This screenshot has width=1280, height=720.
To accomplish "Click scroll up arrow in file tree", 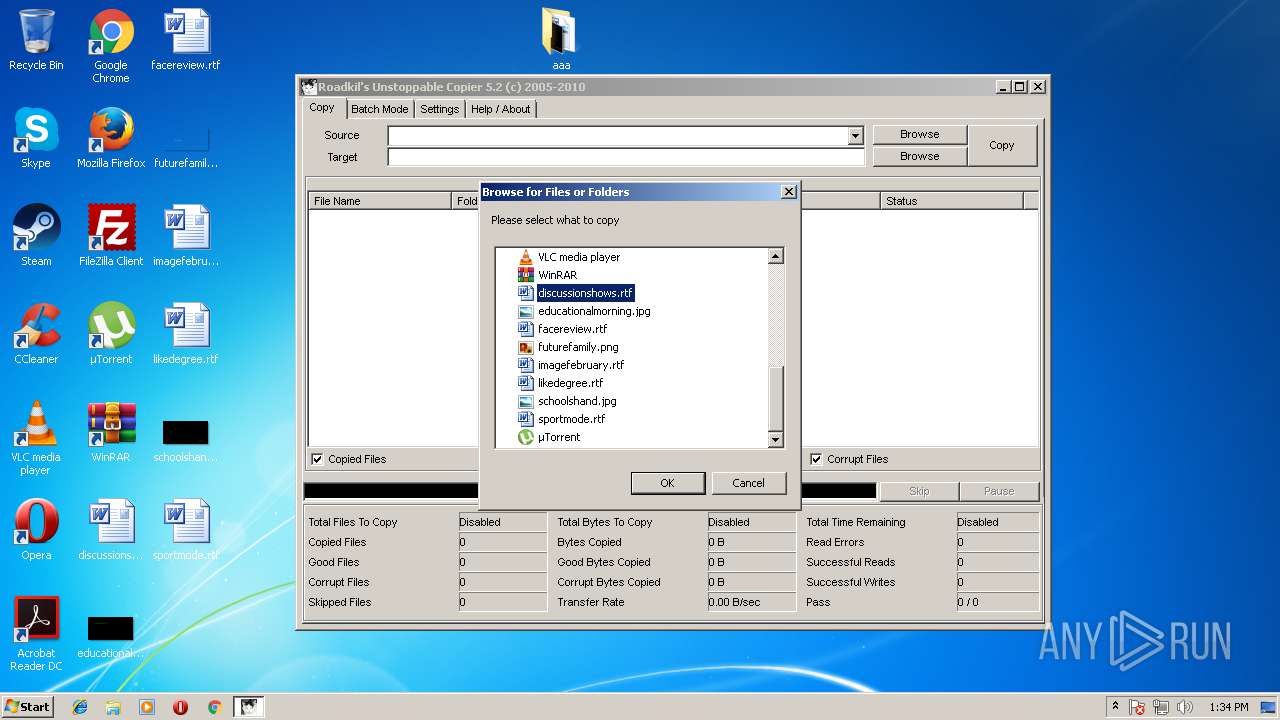I will pyautogui.click(x=775, y=257).
